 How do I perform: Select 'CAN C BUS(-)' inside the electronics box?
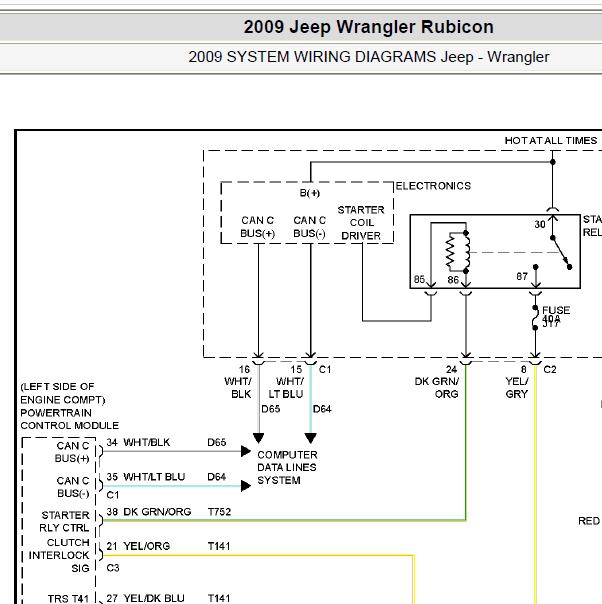pyautogui.click(x=309, y=227)
